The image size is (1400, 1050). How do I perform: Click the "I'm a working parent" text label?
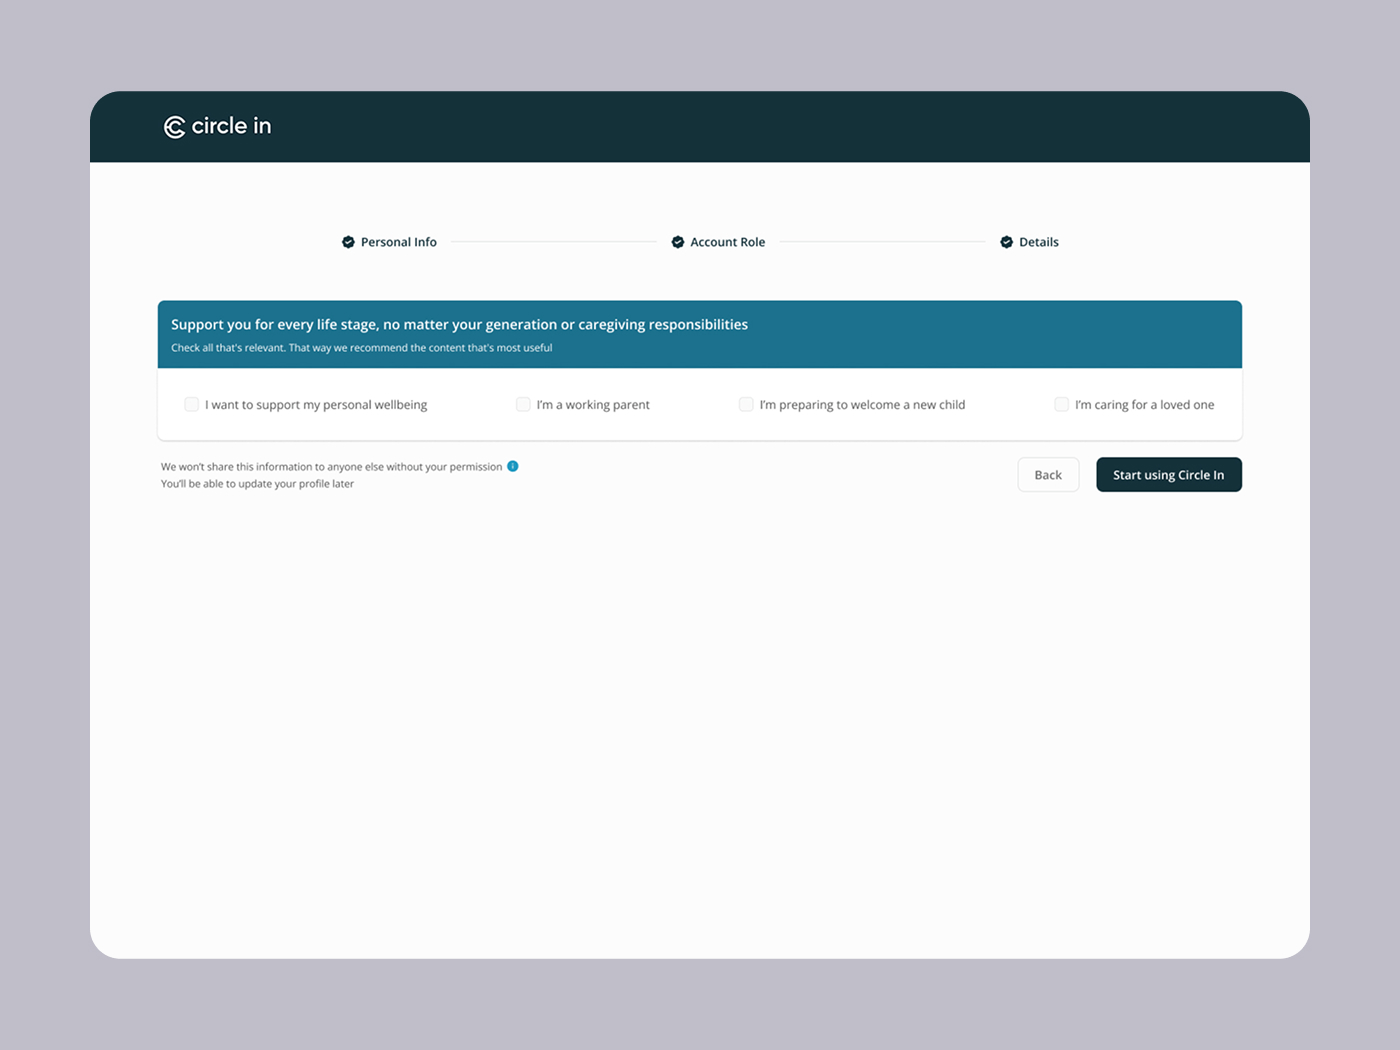click(593, 404)
